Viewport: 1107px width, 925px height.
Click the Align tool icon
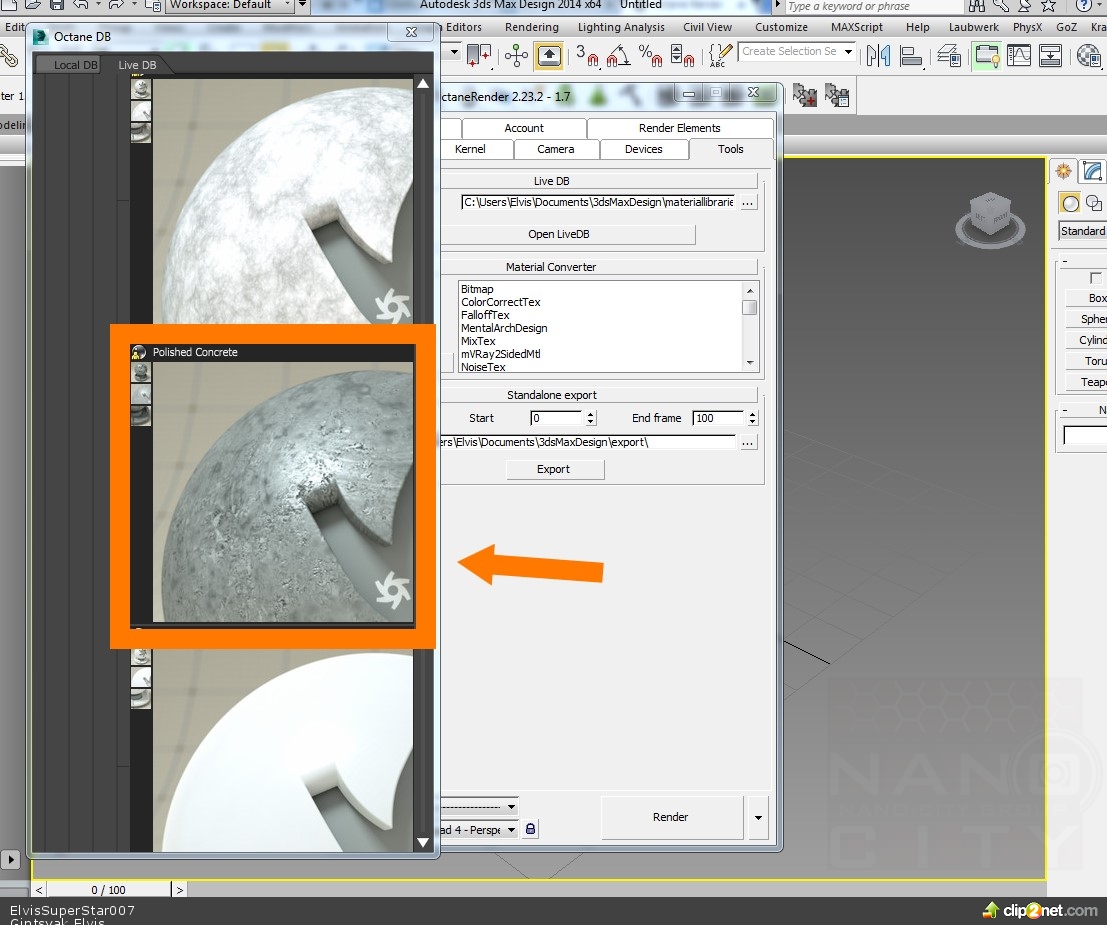click(x=911, y=55)
